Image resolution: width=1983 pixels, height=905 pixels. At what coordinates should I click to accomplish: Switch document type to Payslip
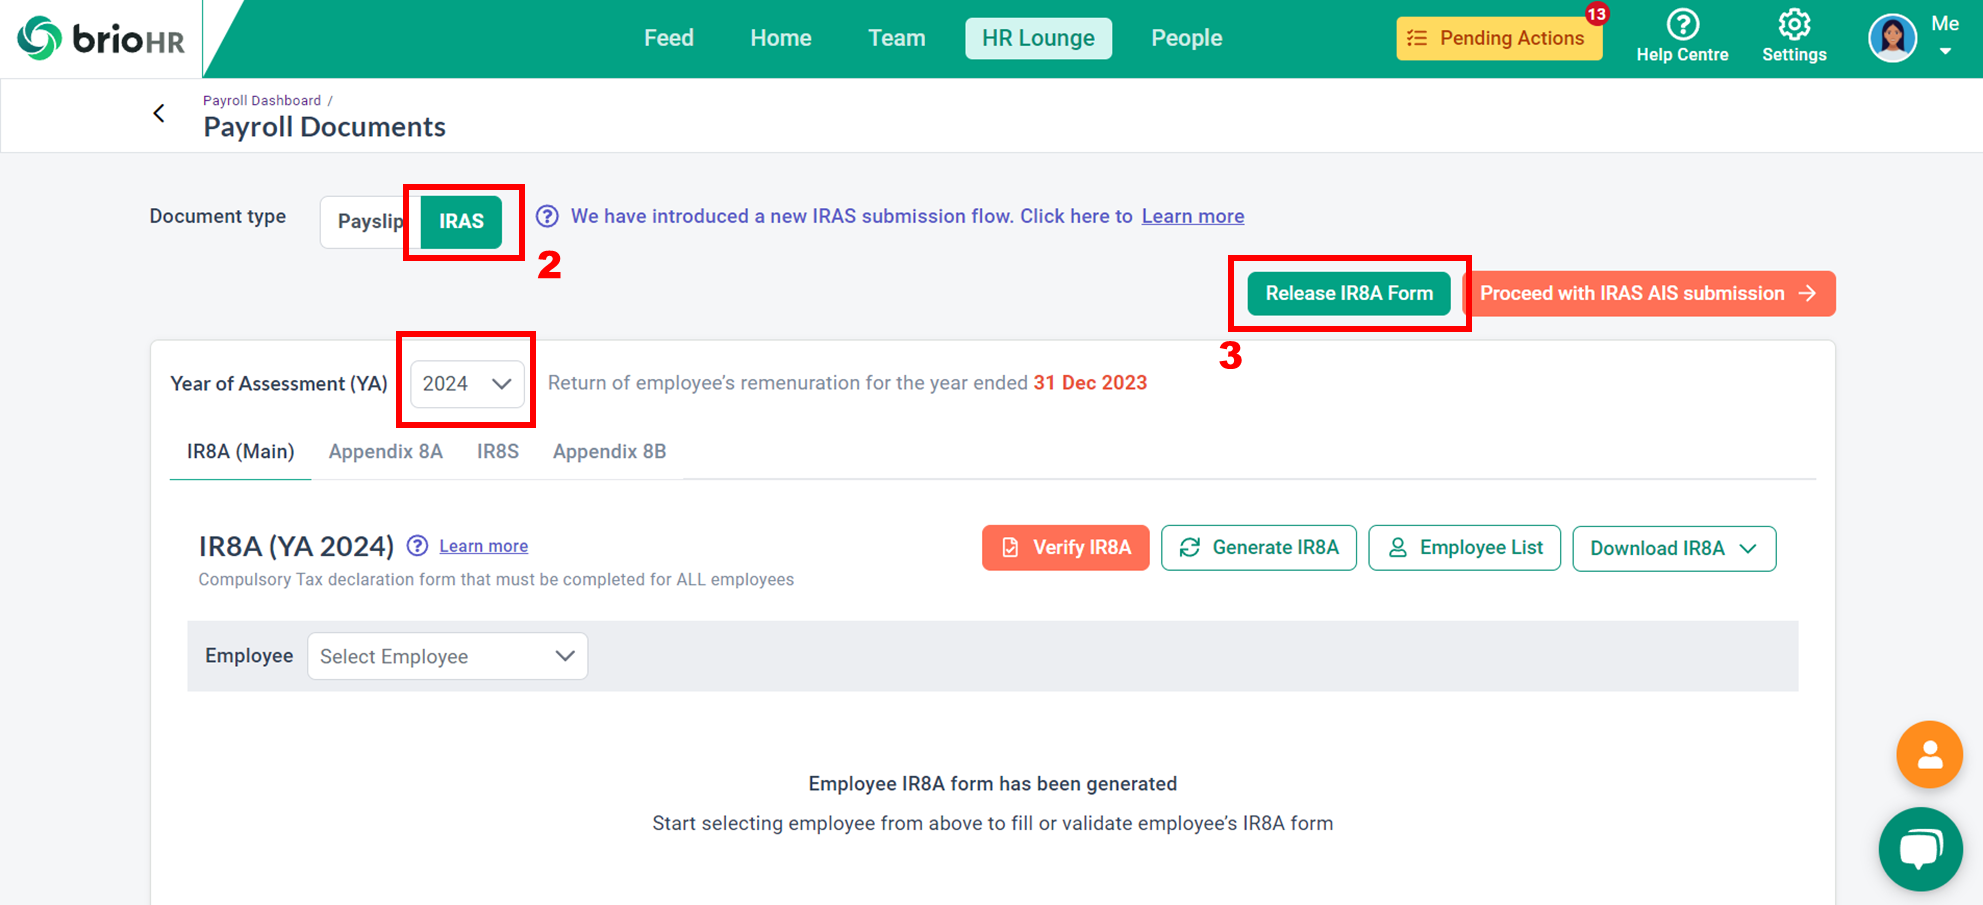(370, 221)
